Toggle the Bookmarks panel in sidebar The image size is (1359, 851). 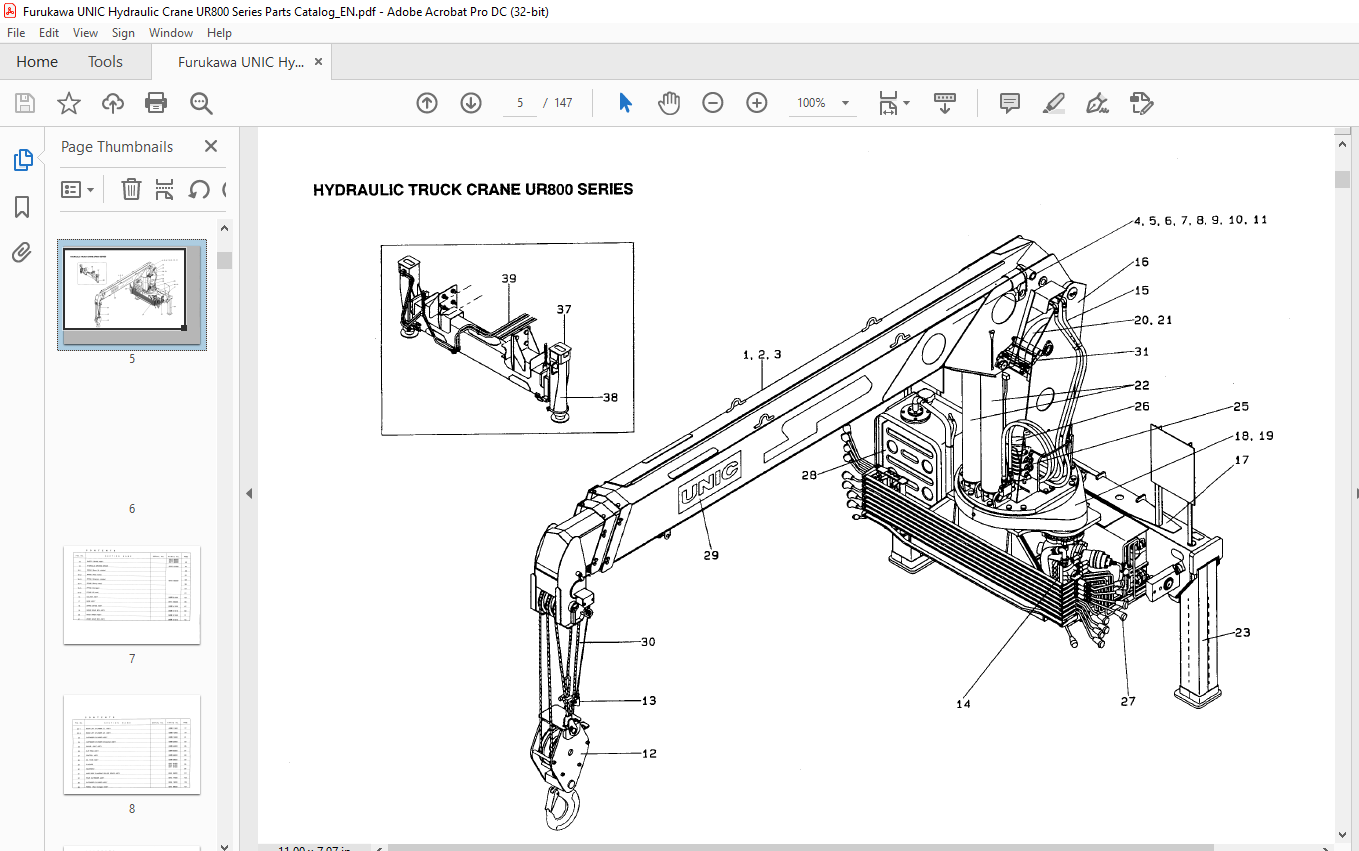click(x=22, y=207)
